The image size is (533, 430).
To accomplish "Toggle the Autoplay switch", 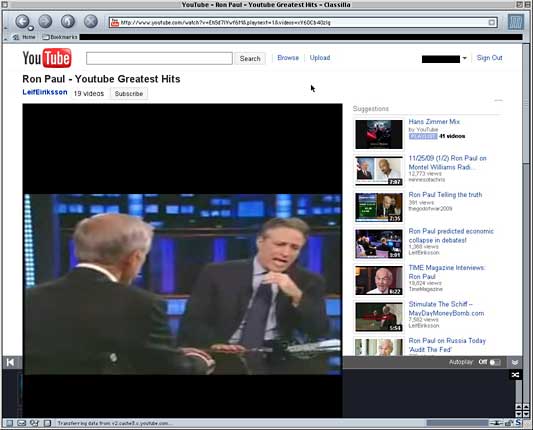I will 495,362.
